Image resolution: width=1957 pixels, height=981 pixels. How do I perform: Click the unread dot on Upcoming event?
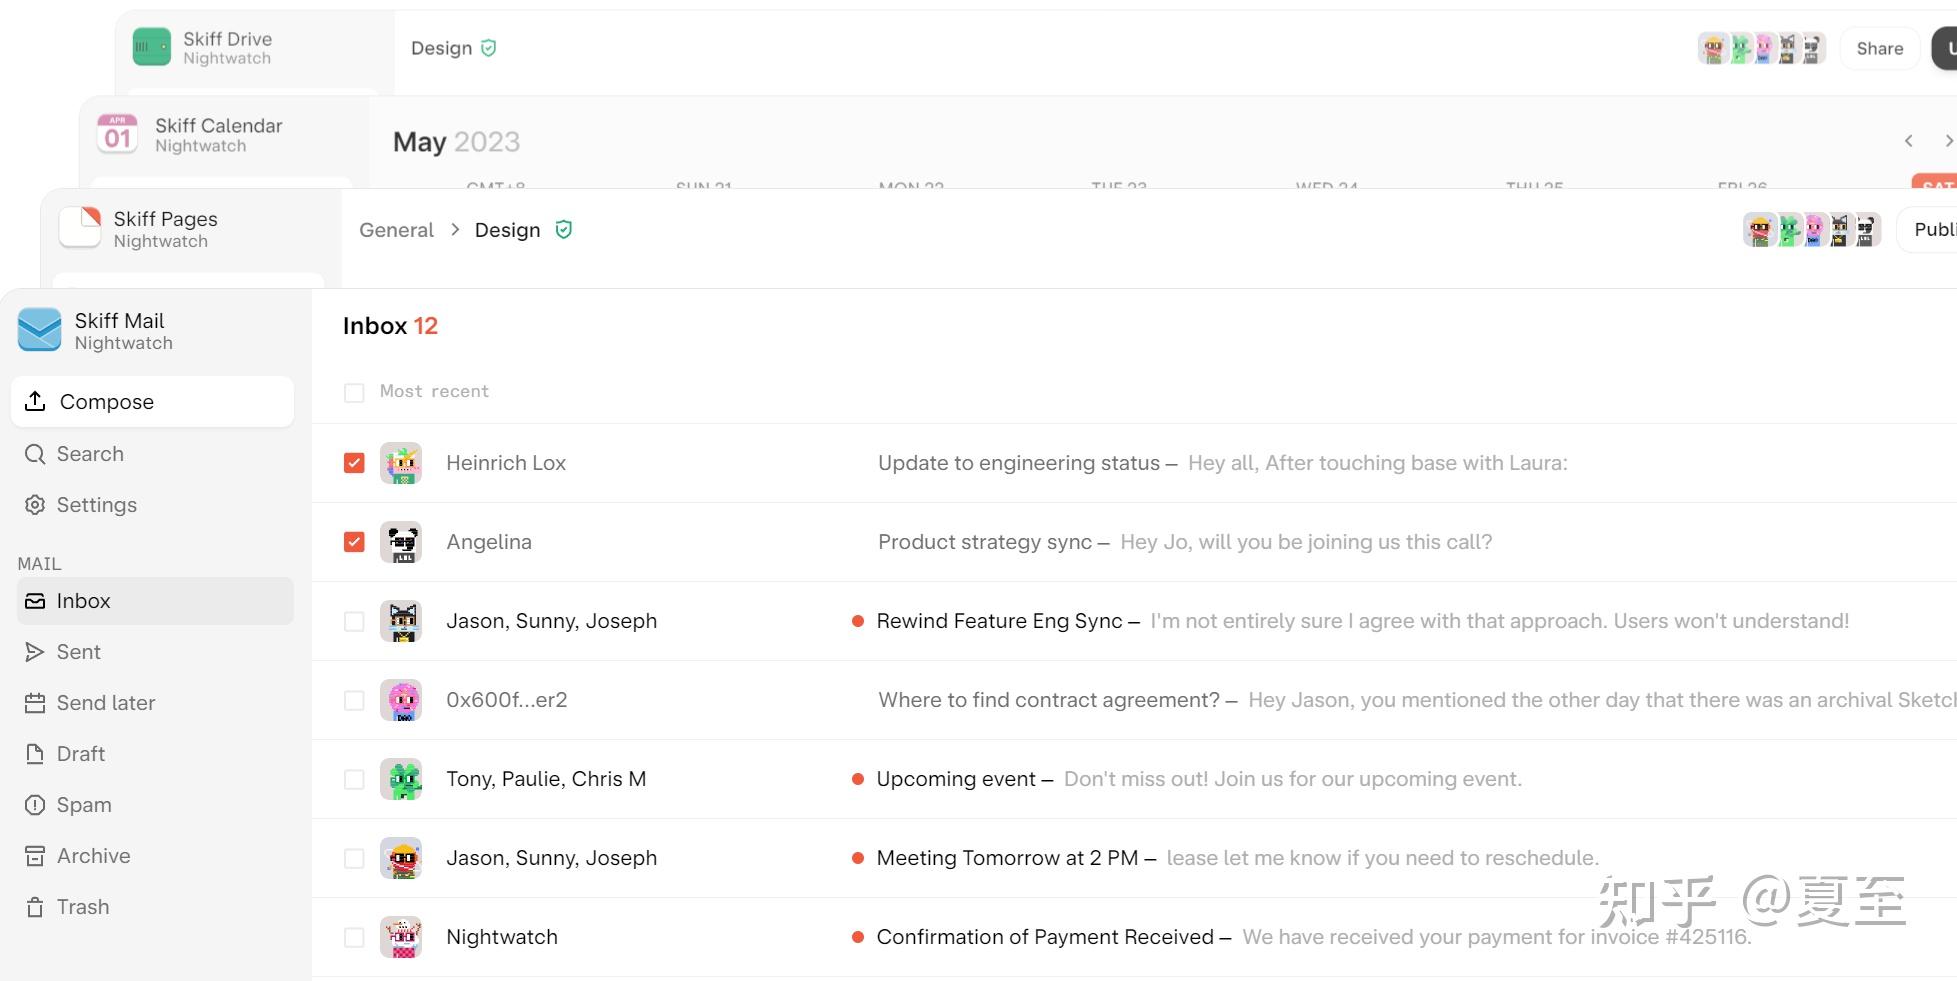tap(857, 779)
